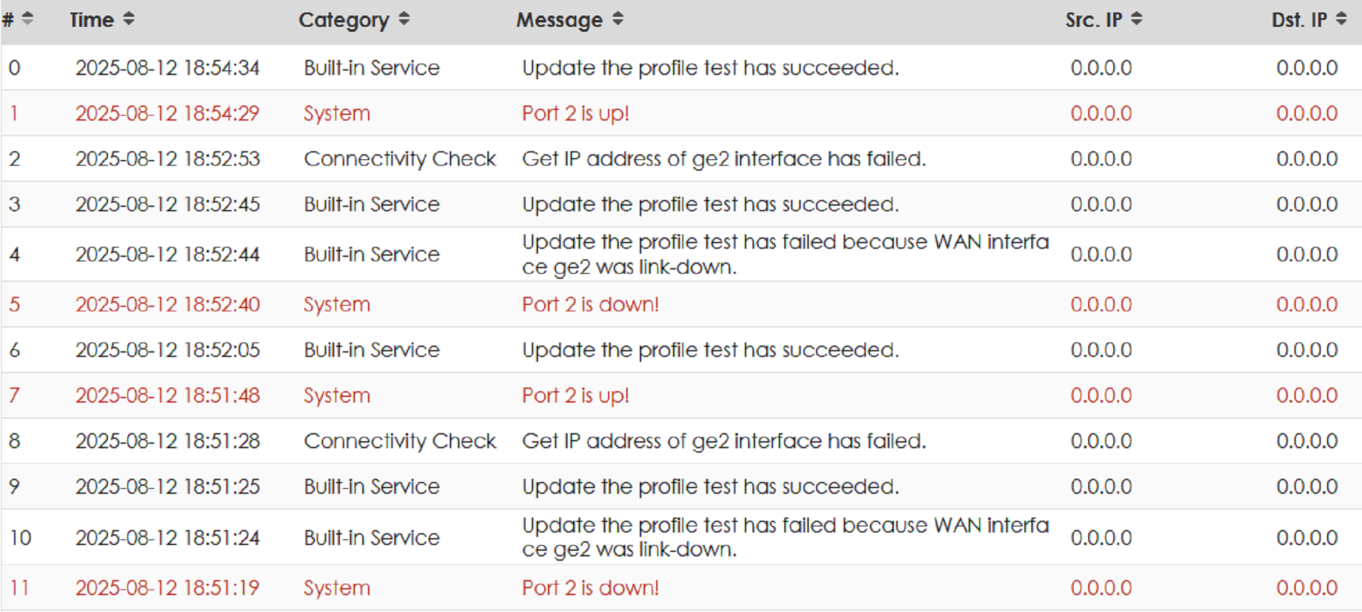Select row 10 link-down failure message
The height and width of the screenshot is (612, 1362).
pos(785,537)
